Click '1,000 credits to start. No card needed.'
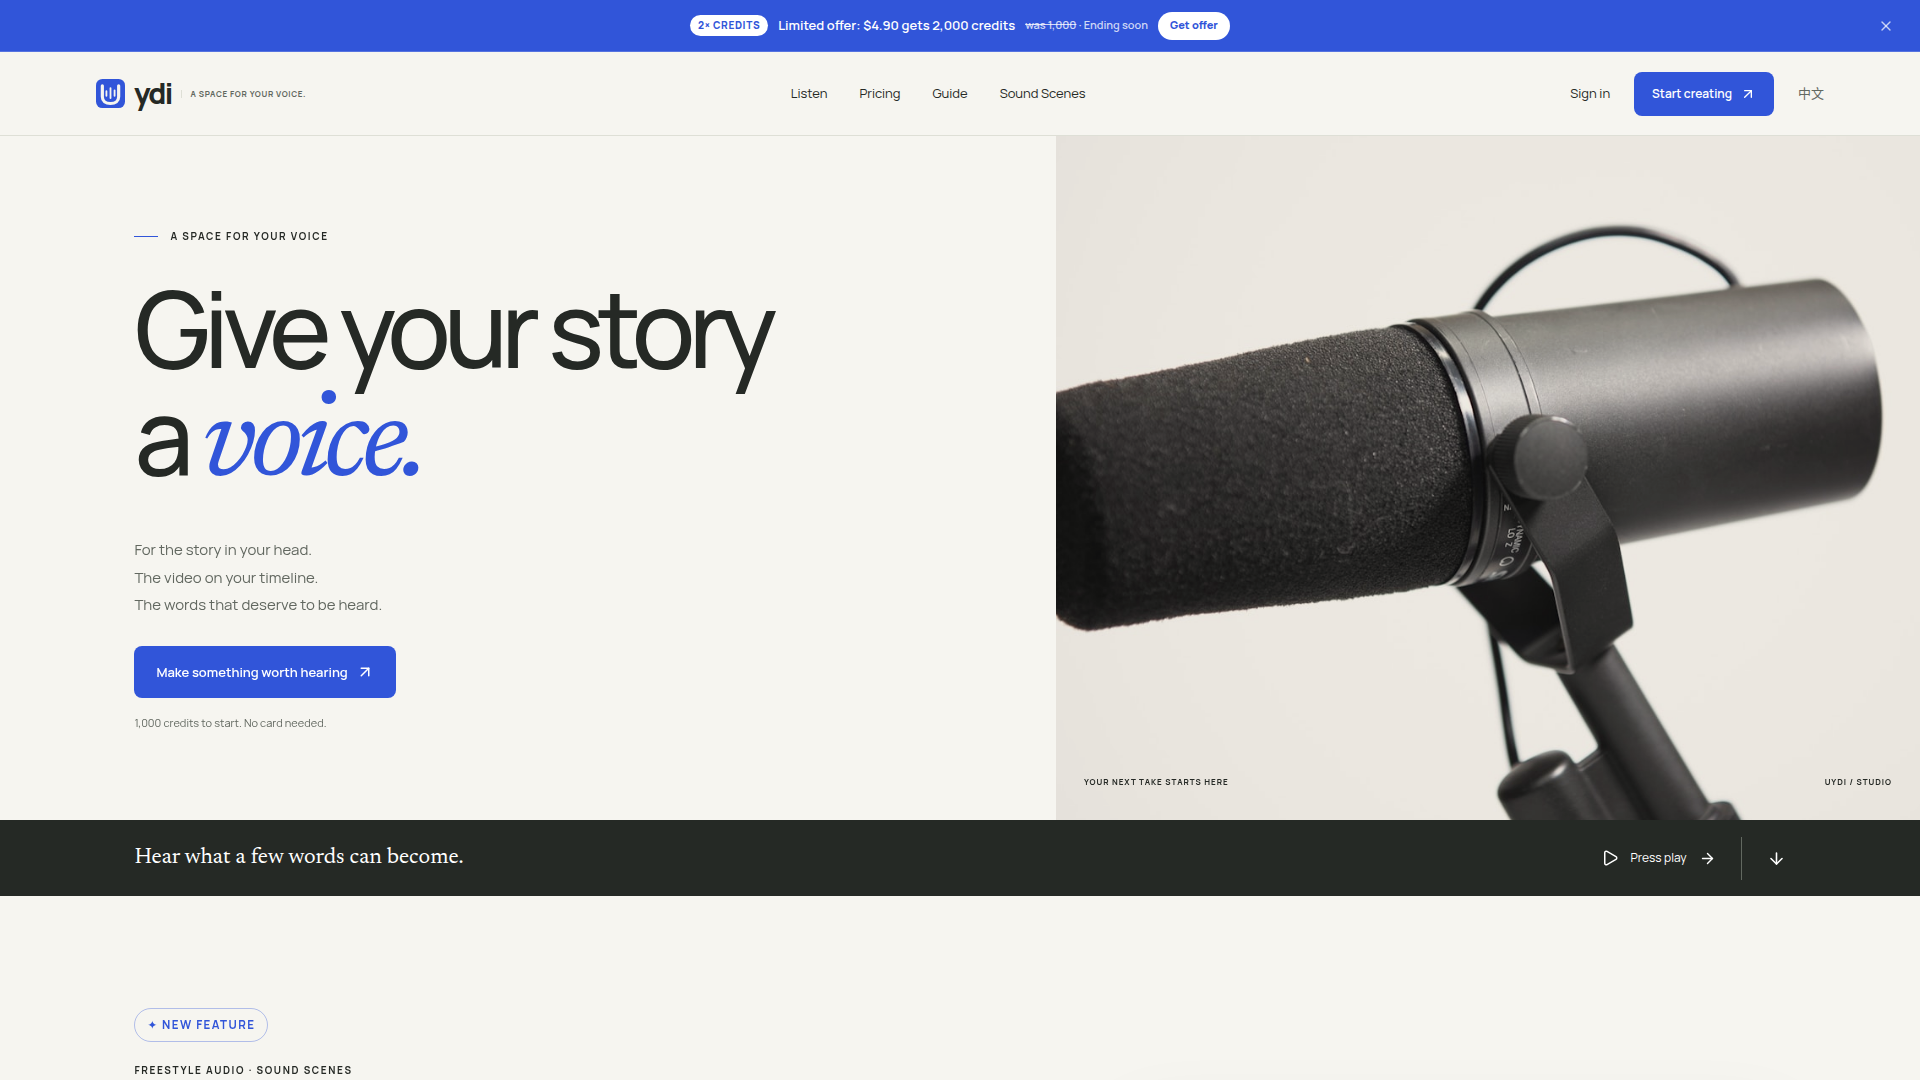The image size is (1920, 1080). click(230, 723)
